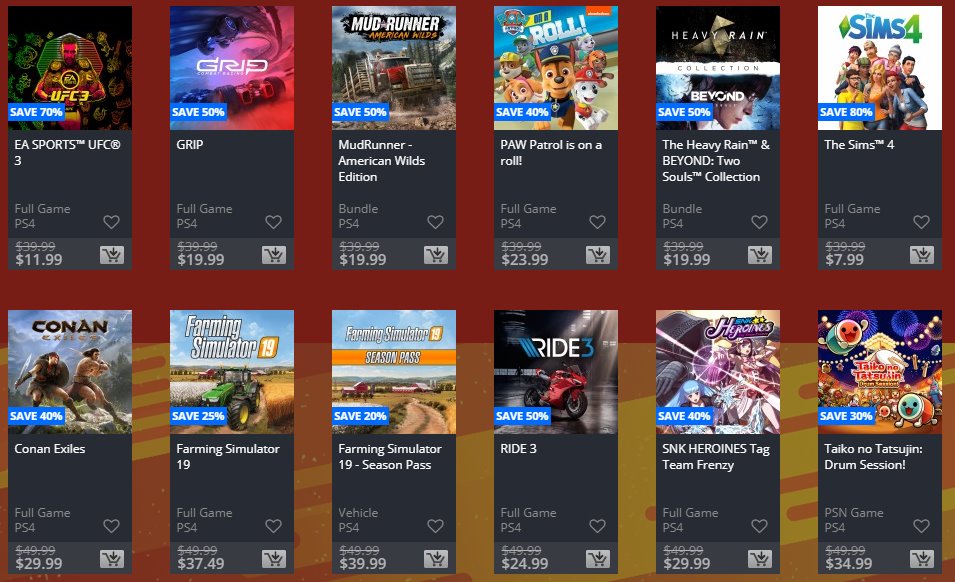
Task: Open the RIDE 3 cover image
Action: pos(555,372)
